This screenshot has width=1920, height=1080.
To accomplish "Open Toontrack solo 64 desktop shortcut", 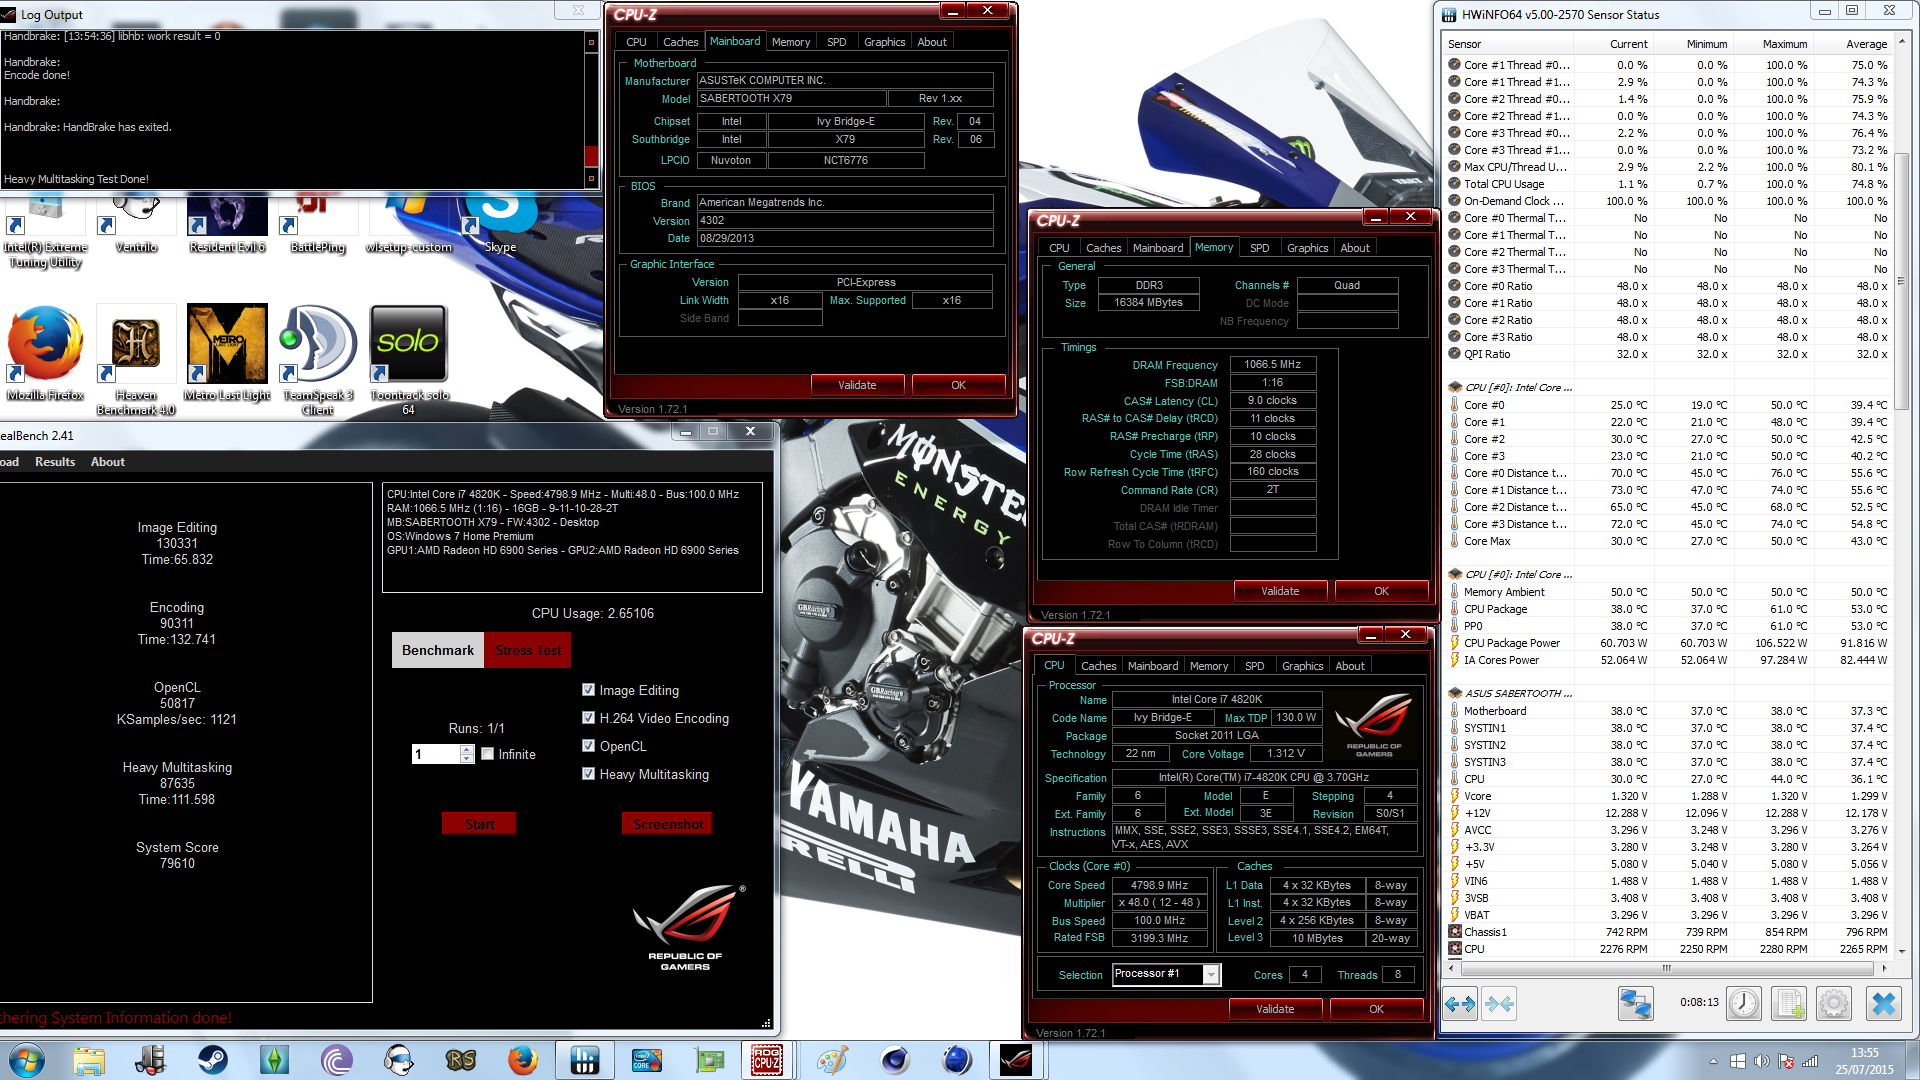I will pos(408,360).
